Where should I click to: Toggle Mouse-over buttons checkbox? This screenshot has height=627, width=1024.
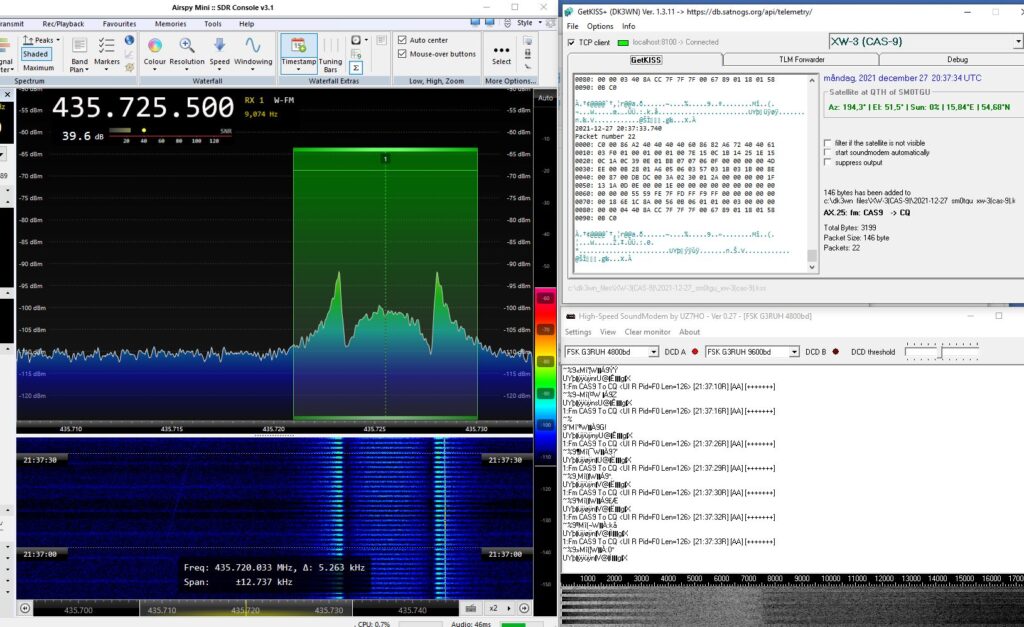click(402, 54)
